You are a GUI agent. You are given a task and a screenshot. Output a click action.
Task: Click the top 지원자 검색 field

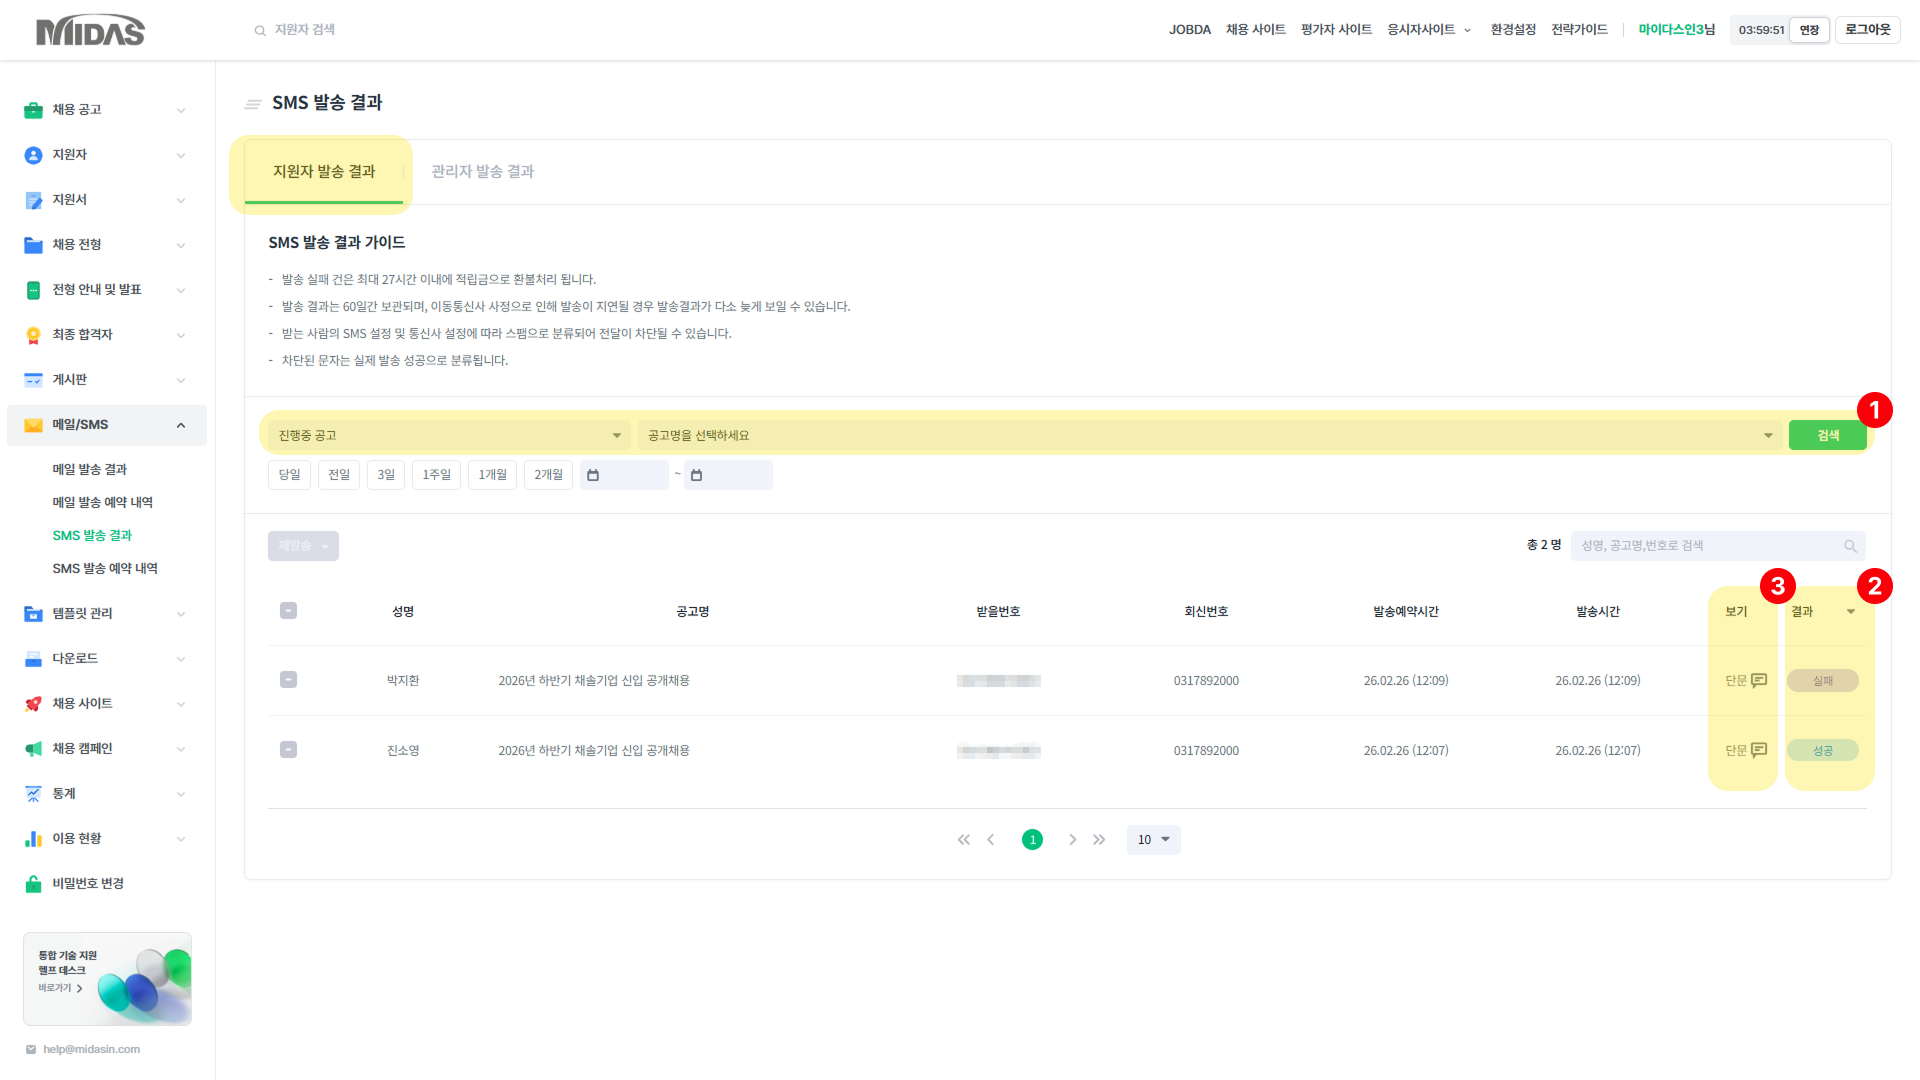click(305, 30)
